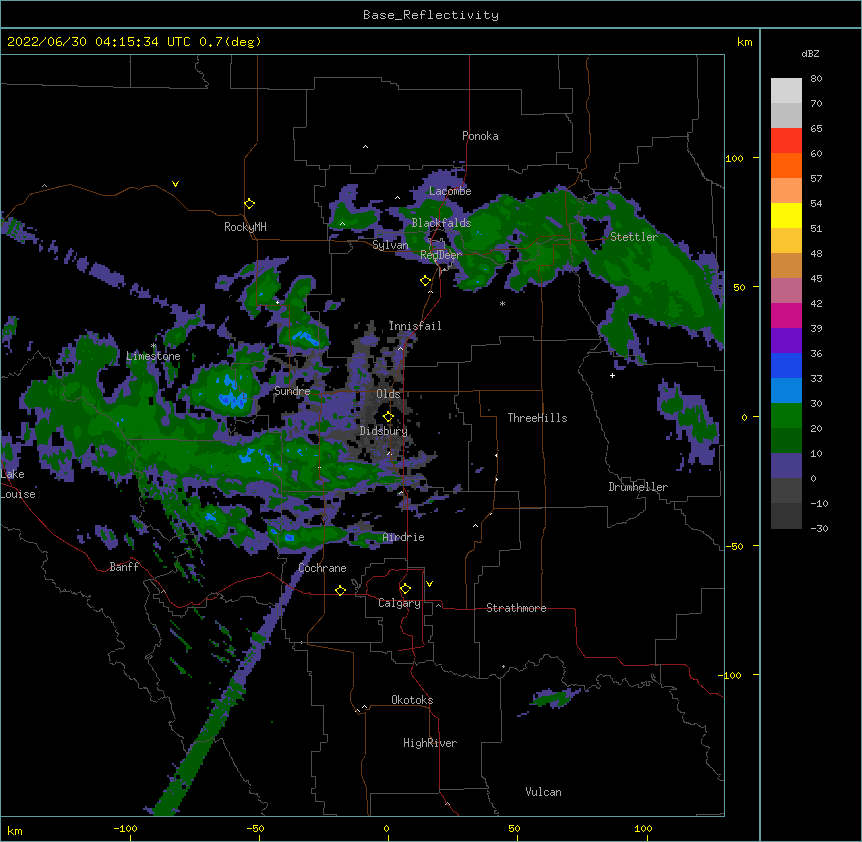
Task: Click the yellow diamond between Olds and Didsbury
Action: pyautogui.click(x=388, y=416)
